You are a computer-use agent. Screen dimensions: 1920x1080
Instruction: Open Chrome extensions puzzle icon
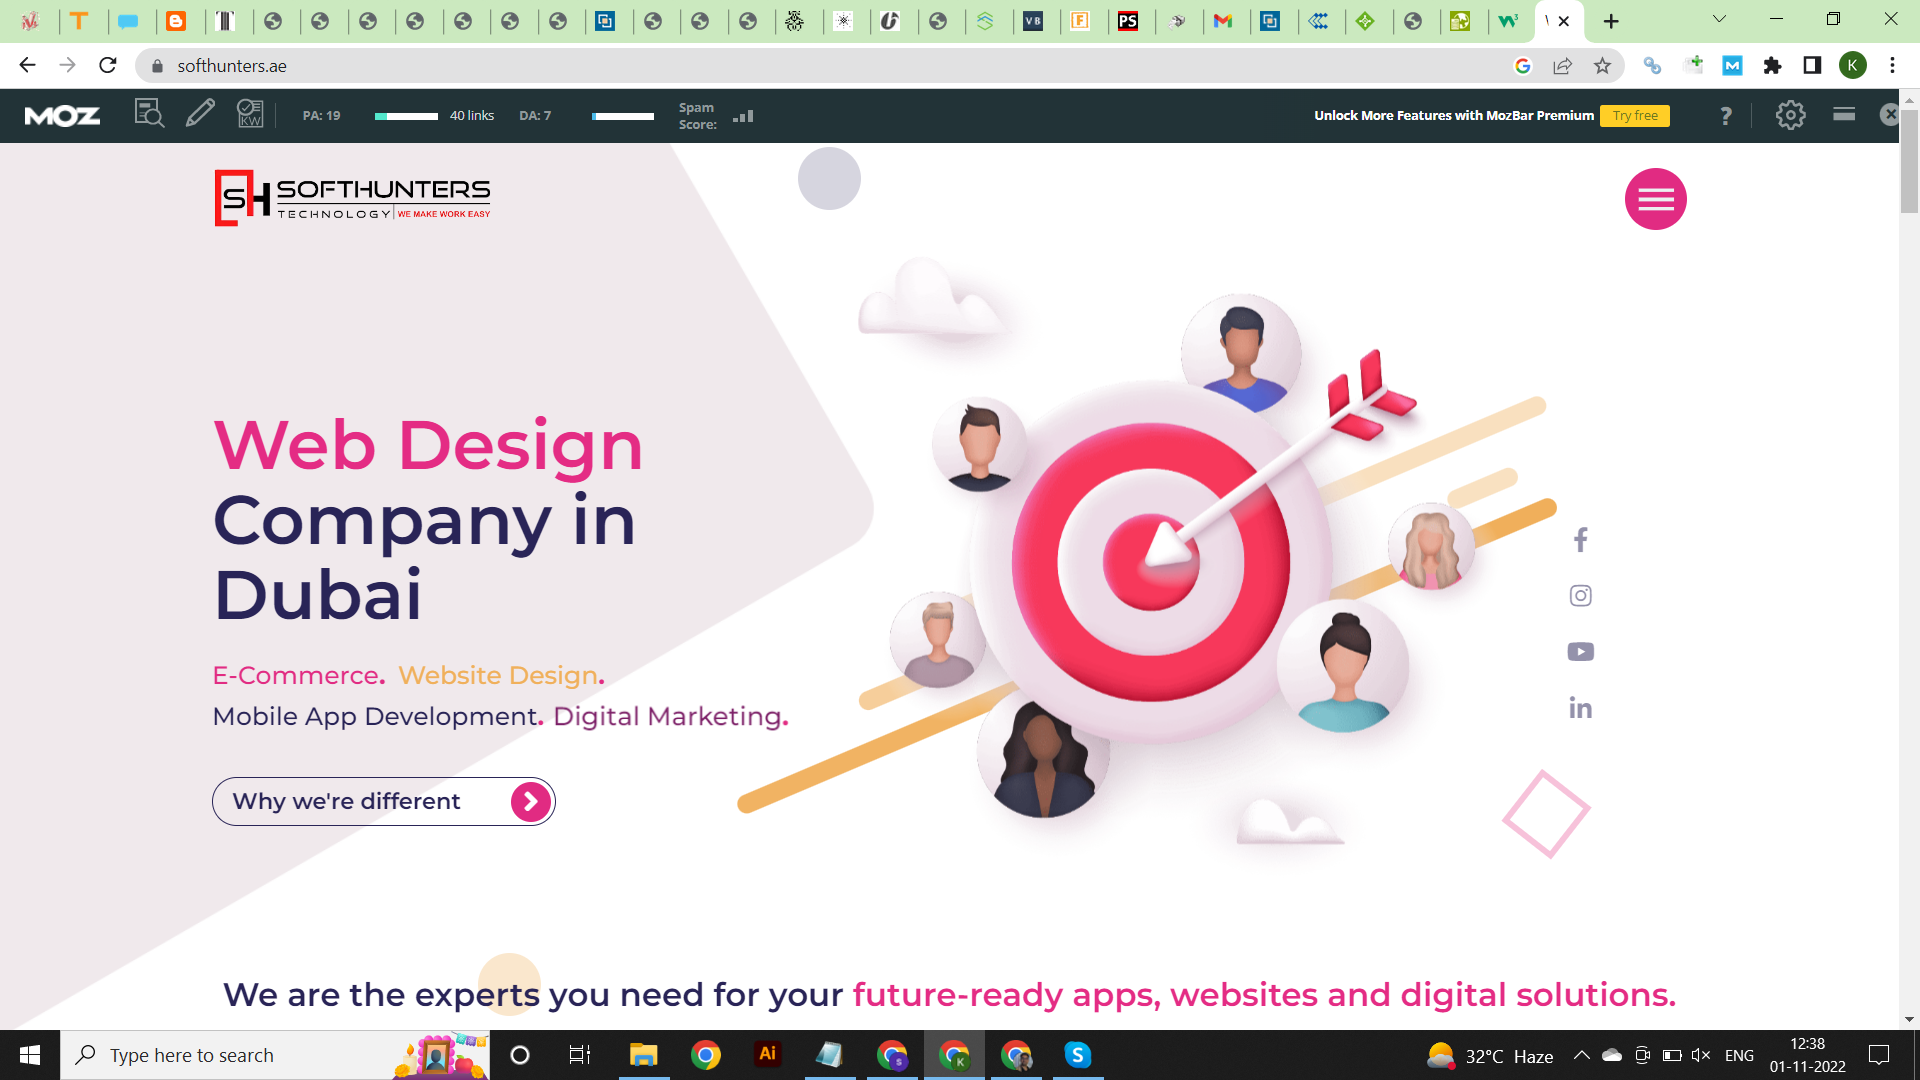coord(1772,66)
